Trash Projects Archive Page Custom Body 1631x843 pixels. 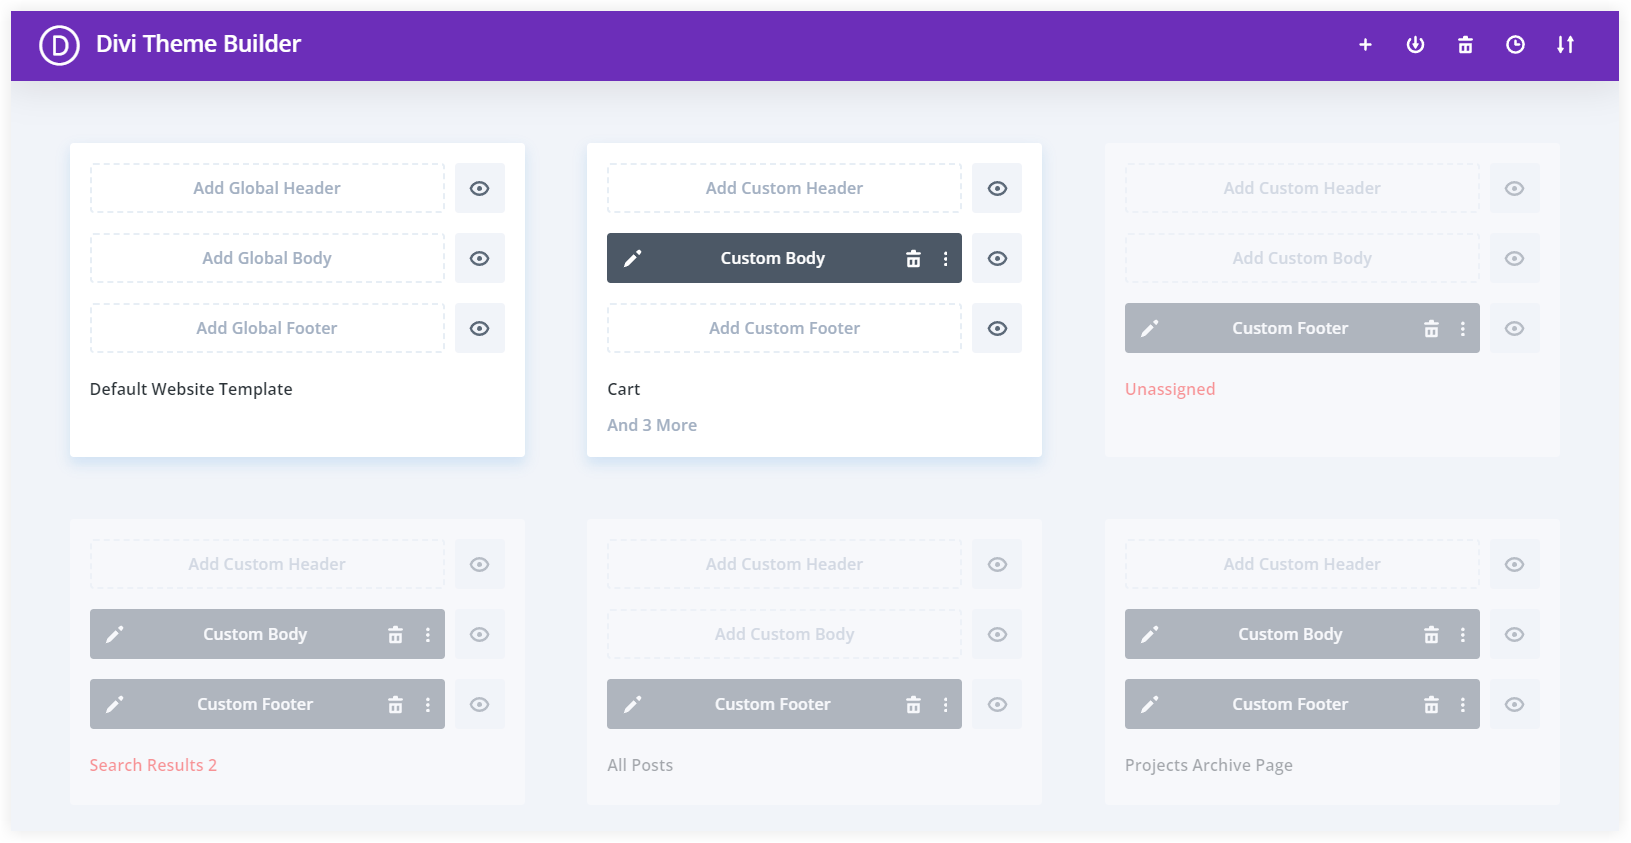[1431, 635]
